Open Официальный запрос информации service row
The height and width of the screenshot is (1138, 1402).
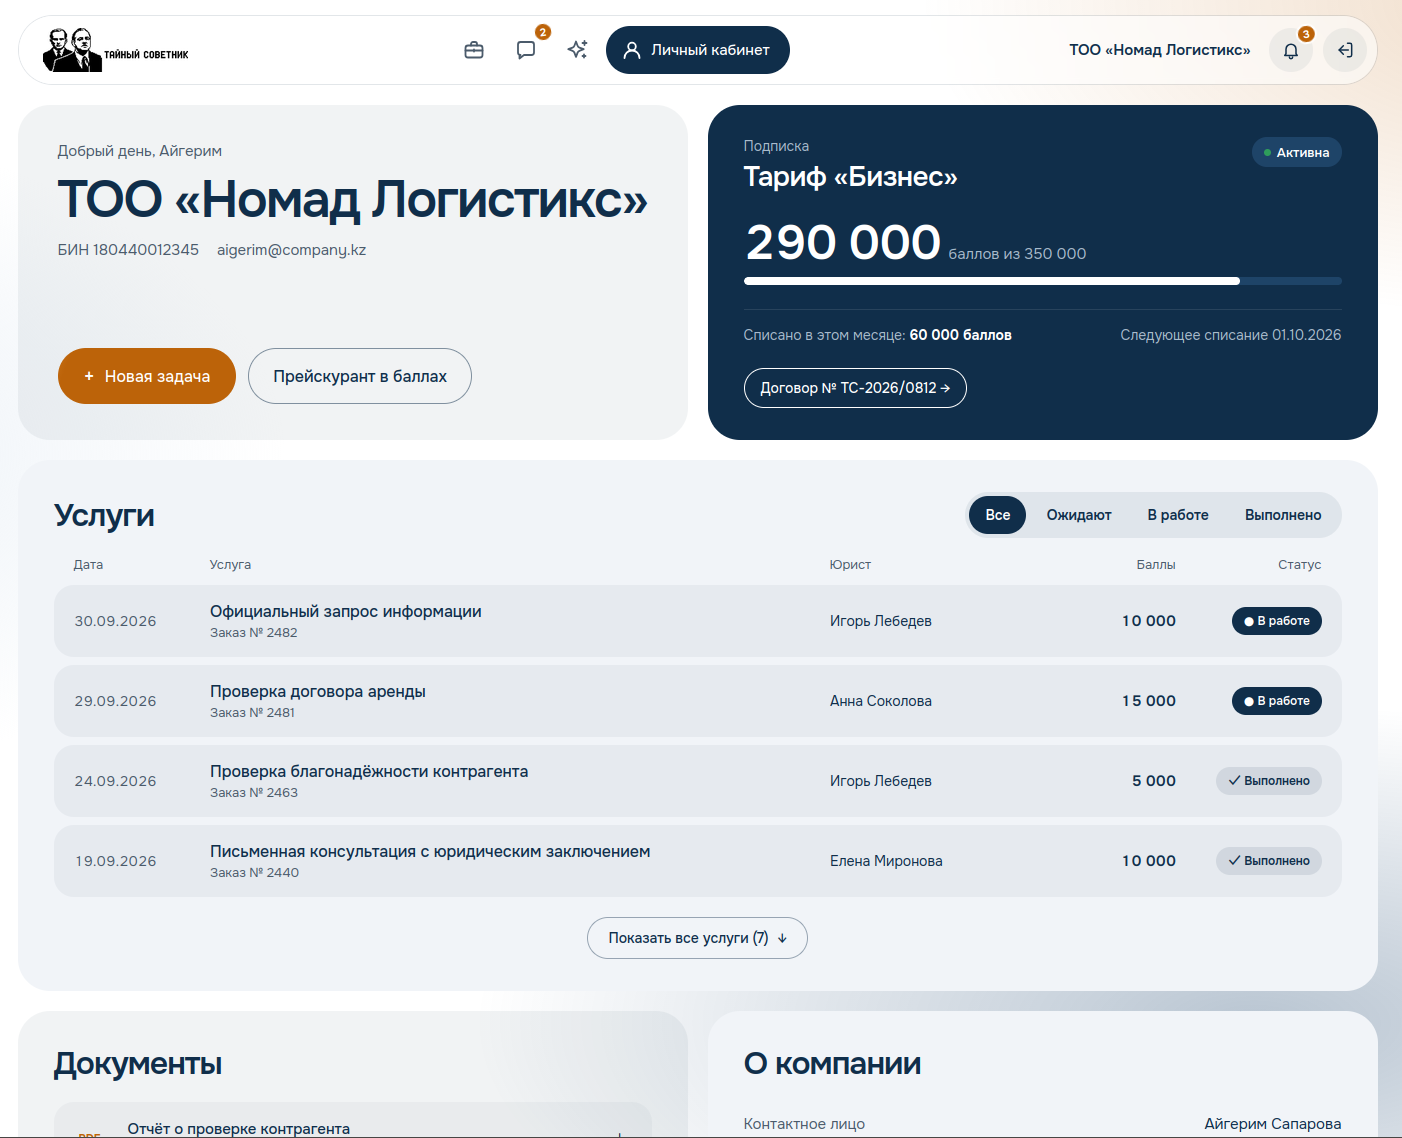(x=698, y=621)
